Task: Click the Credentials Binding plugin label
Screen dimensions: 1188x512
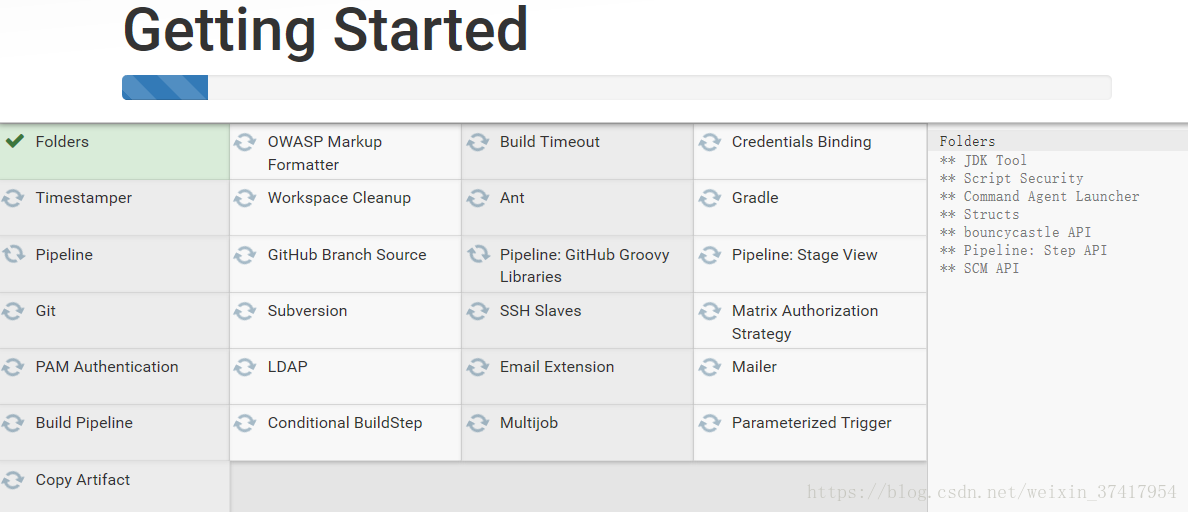Action: click(801, 142)
